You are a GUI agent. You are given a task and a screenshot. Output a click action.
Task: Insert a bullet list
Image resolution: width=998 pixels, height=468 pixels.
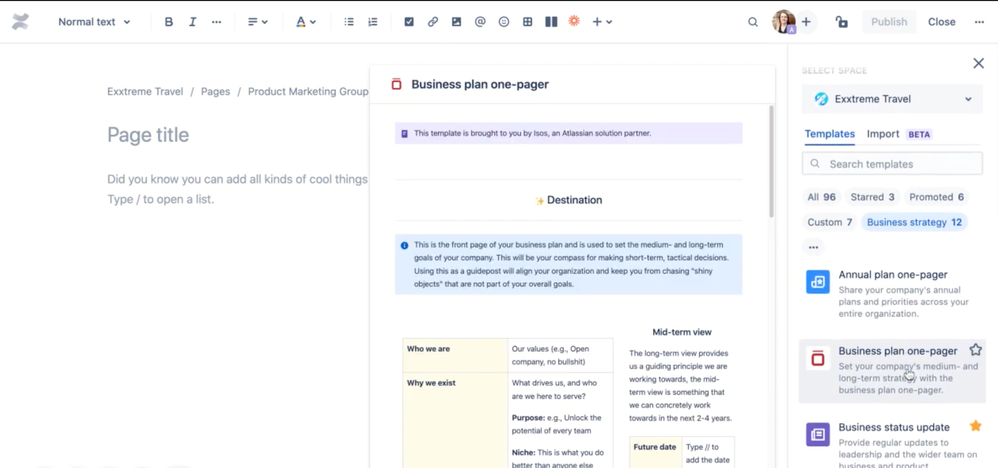[349, 22]
